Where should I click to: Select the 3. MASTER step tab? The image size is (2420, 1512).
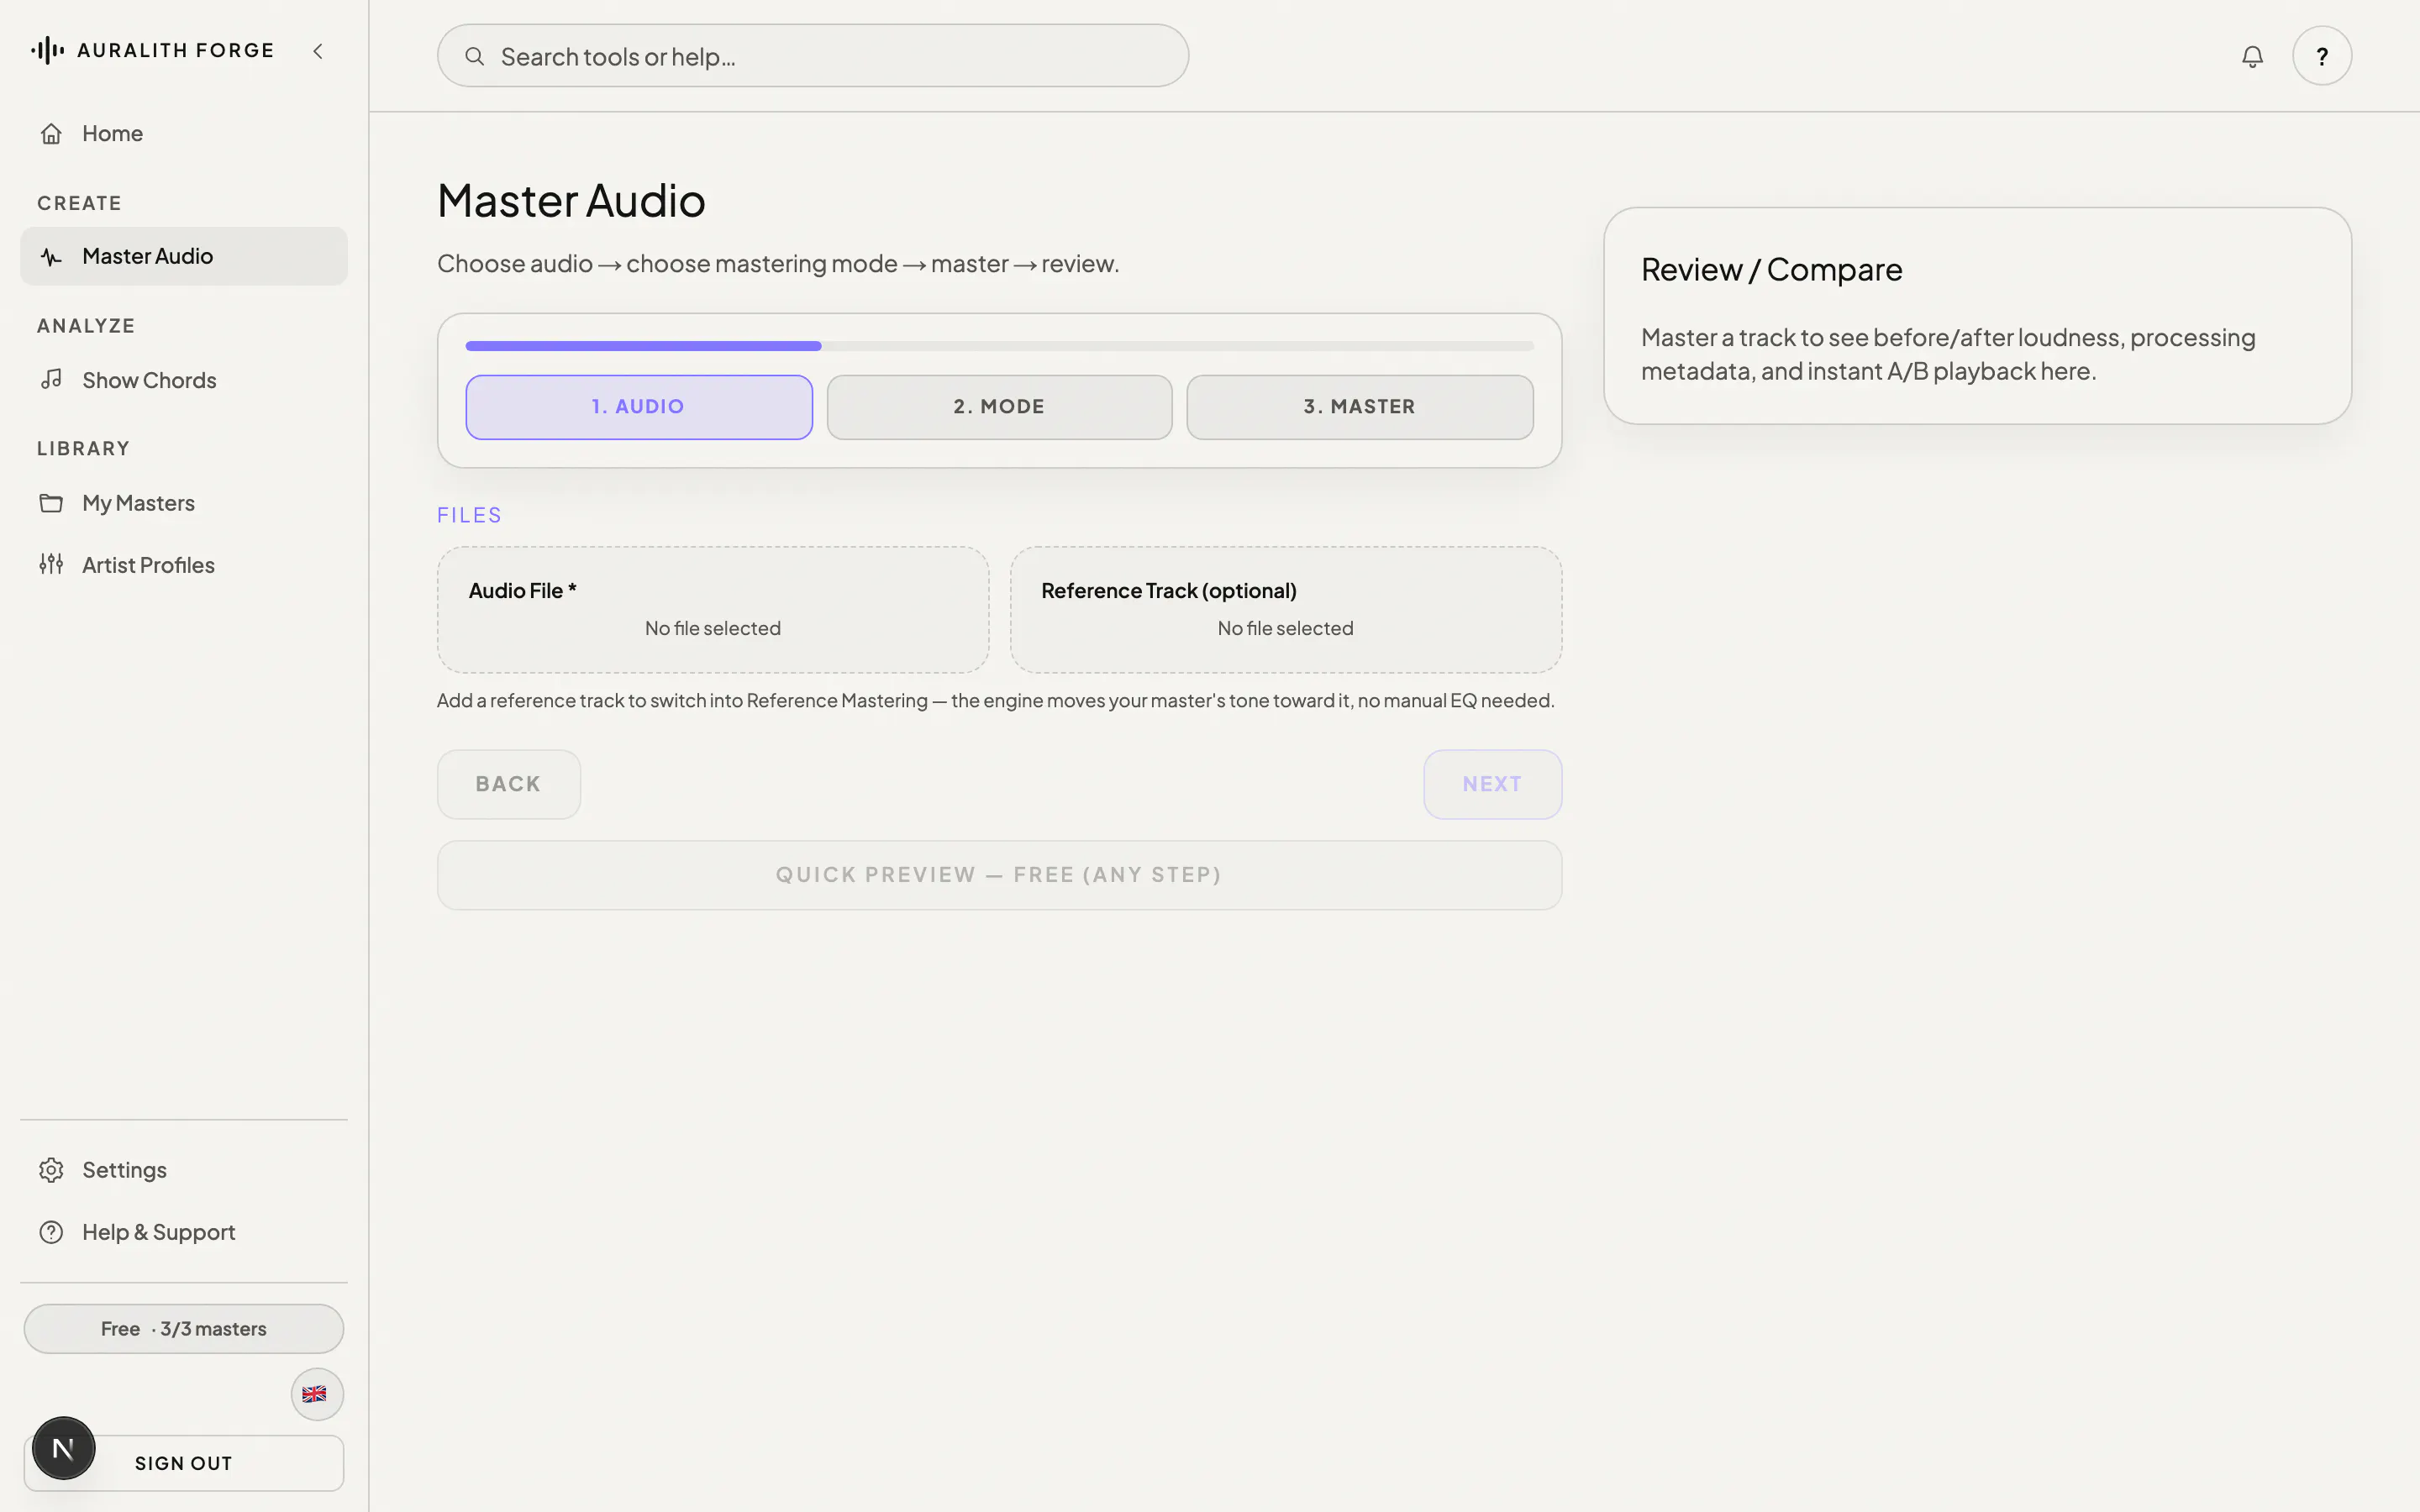[1360, 407]
